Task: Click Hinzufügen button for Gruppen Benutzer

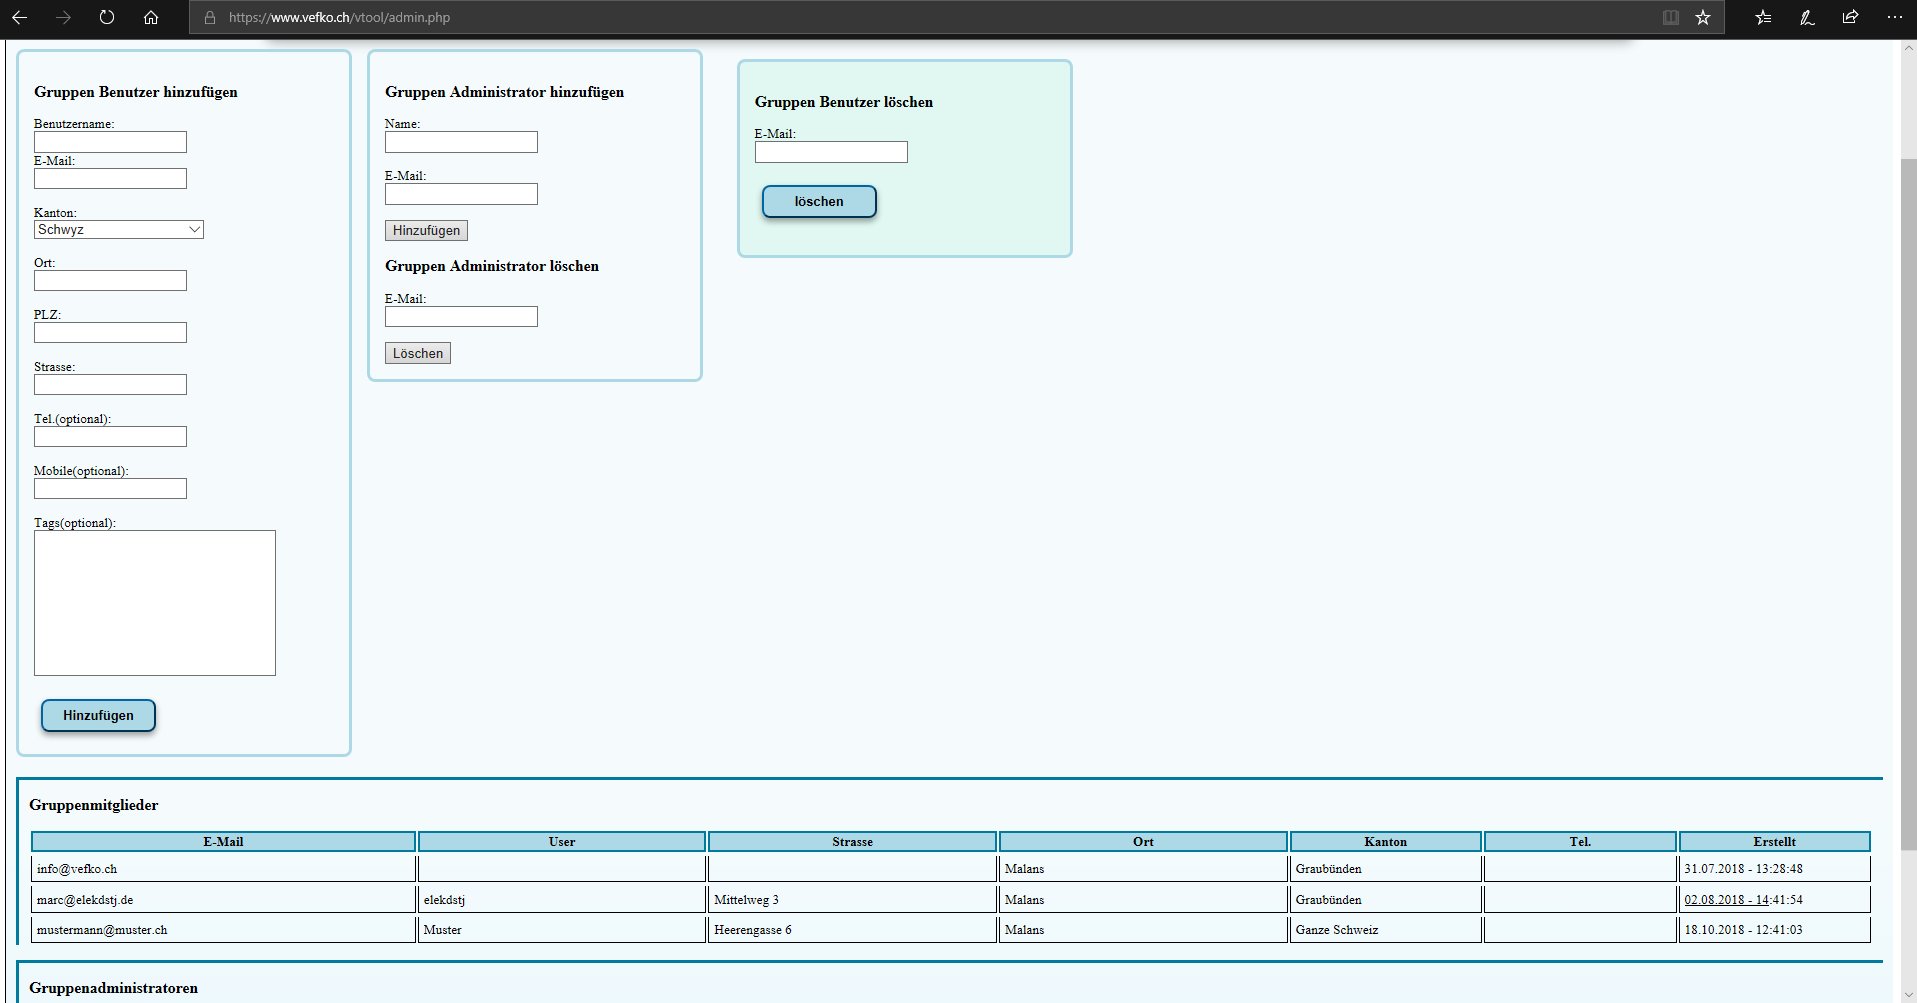Action: (98, 716)
